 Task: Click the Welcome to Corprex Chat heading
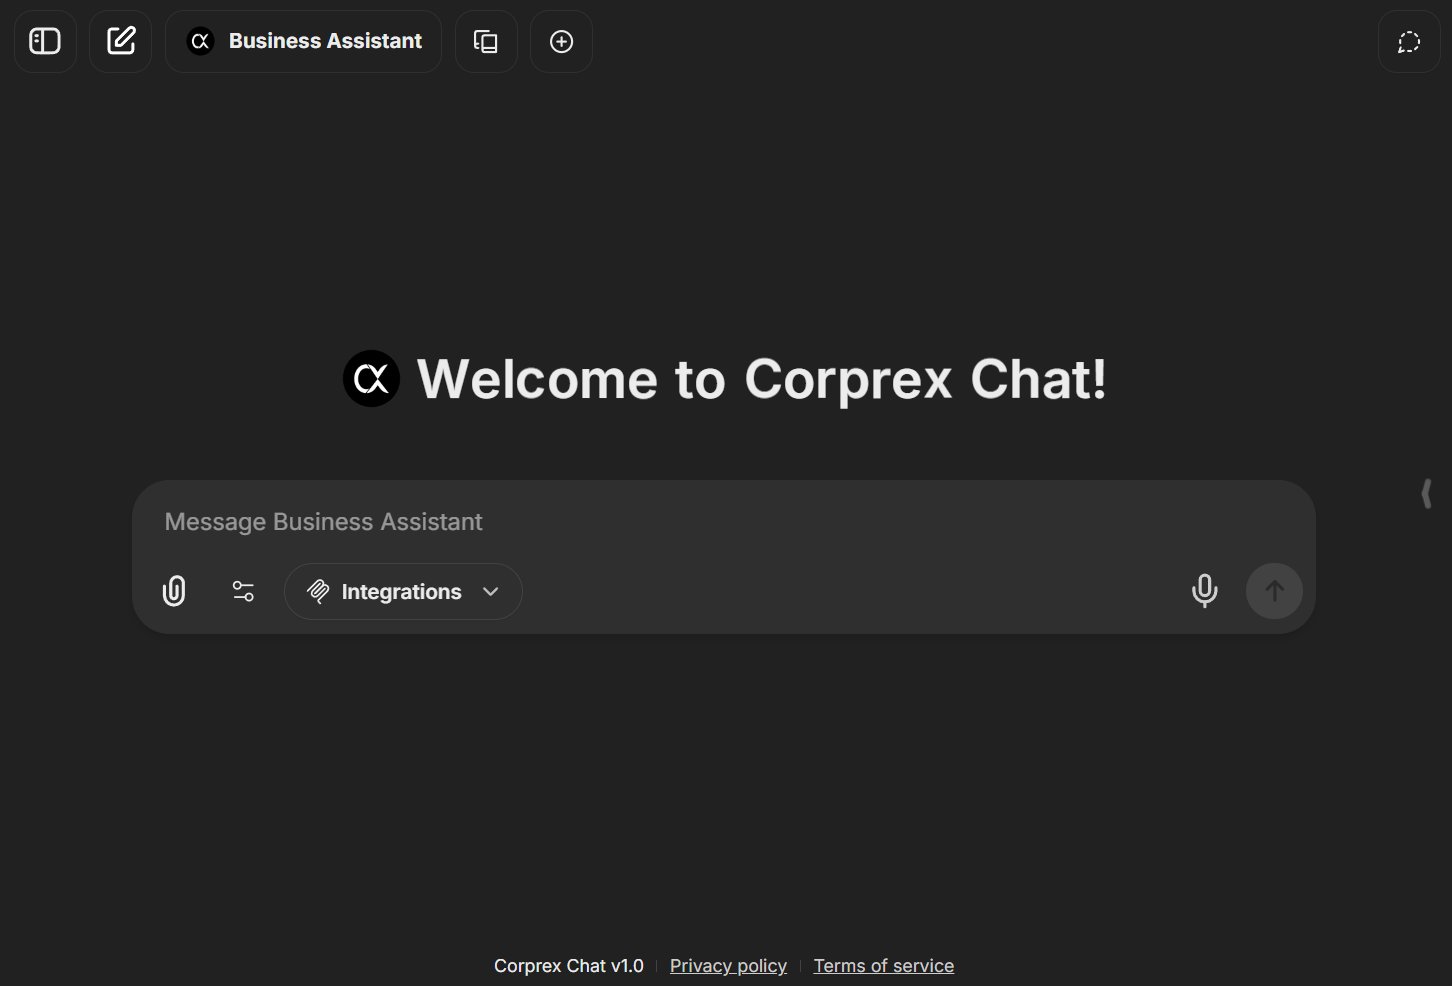point(760,379)
